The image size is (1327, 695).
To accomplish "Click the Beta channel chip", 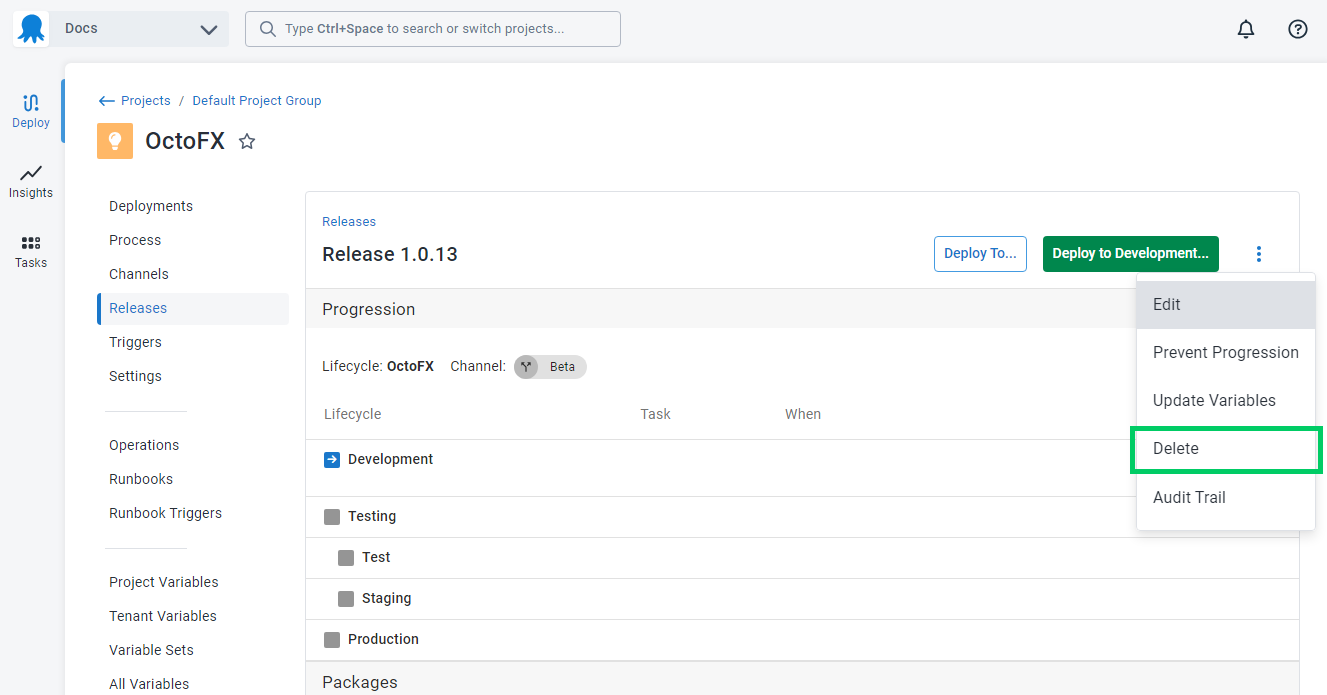I will point(550,367).
